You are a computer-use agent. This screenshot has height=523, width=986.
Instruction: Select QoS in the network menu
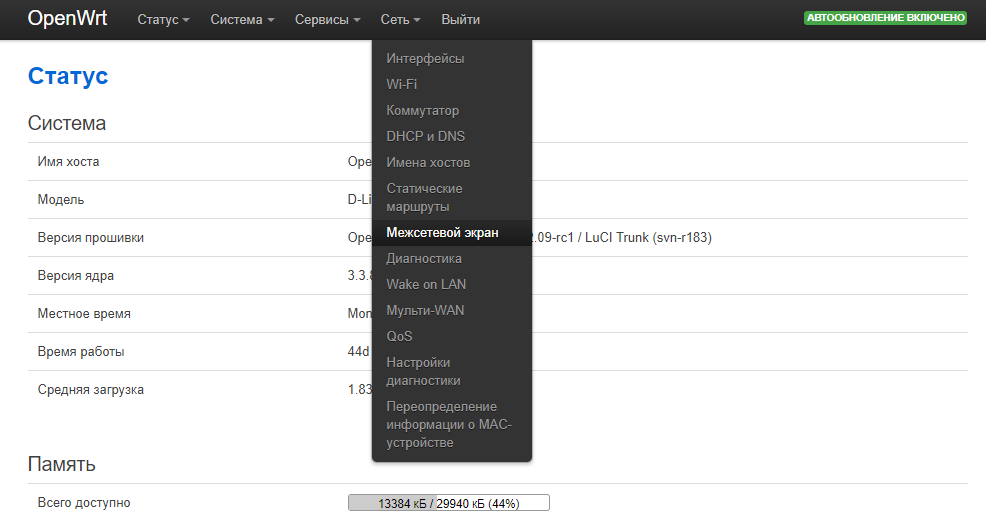tap(451, 336)
